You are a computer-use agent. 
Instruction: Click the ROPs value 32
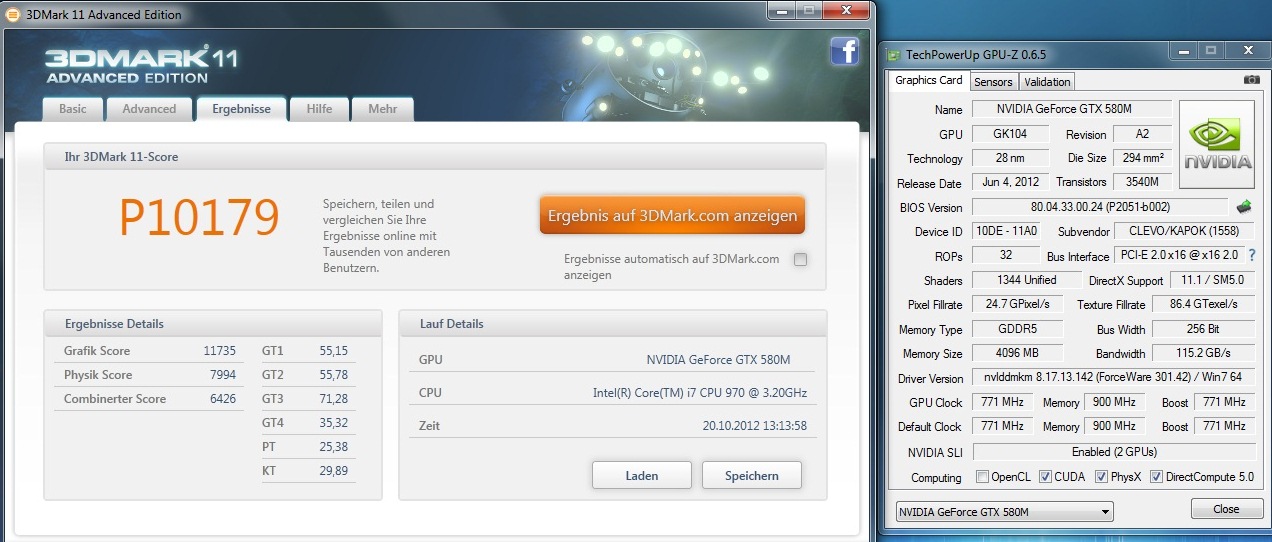coord(1004,256)
